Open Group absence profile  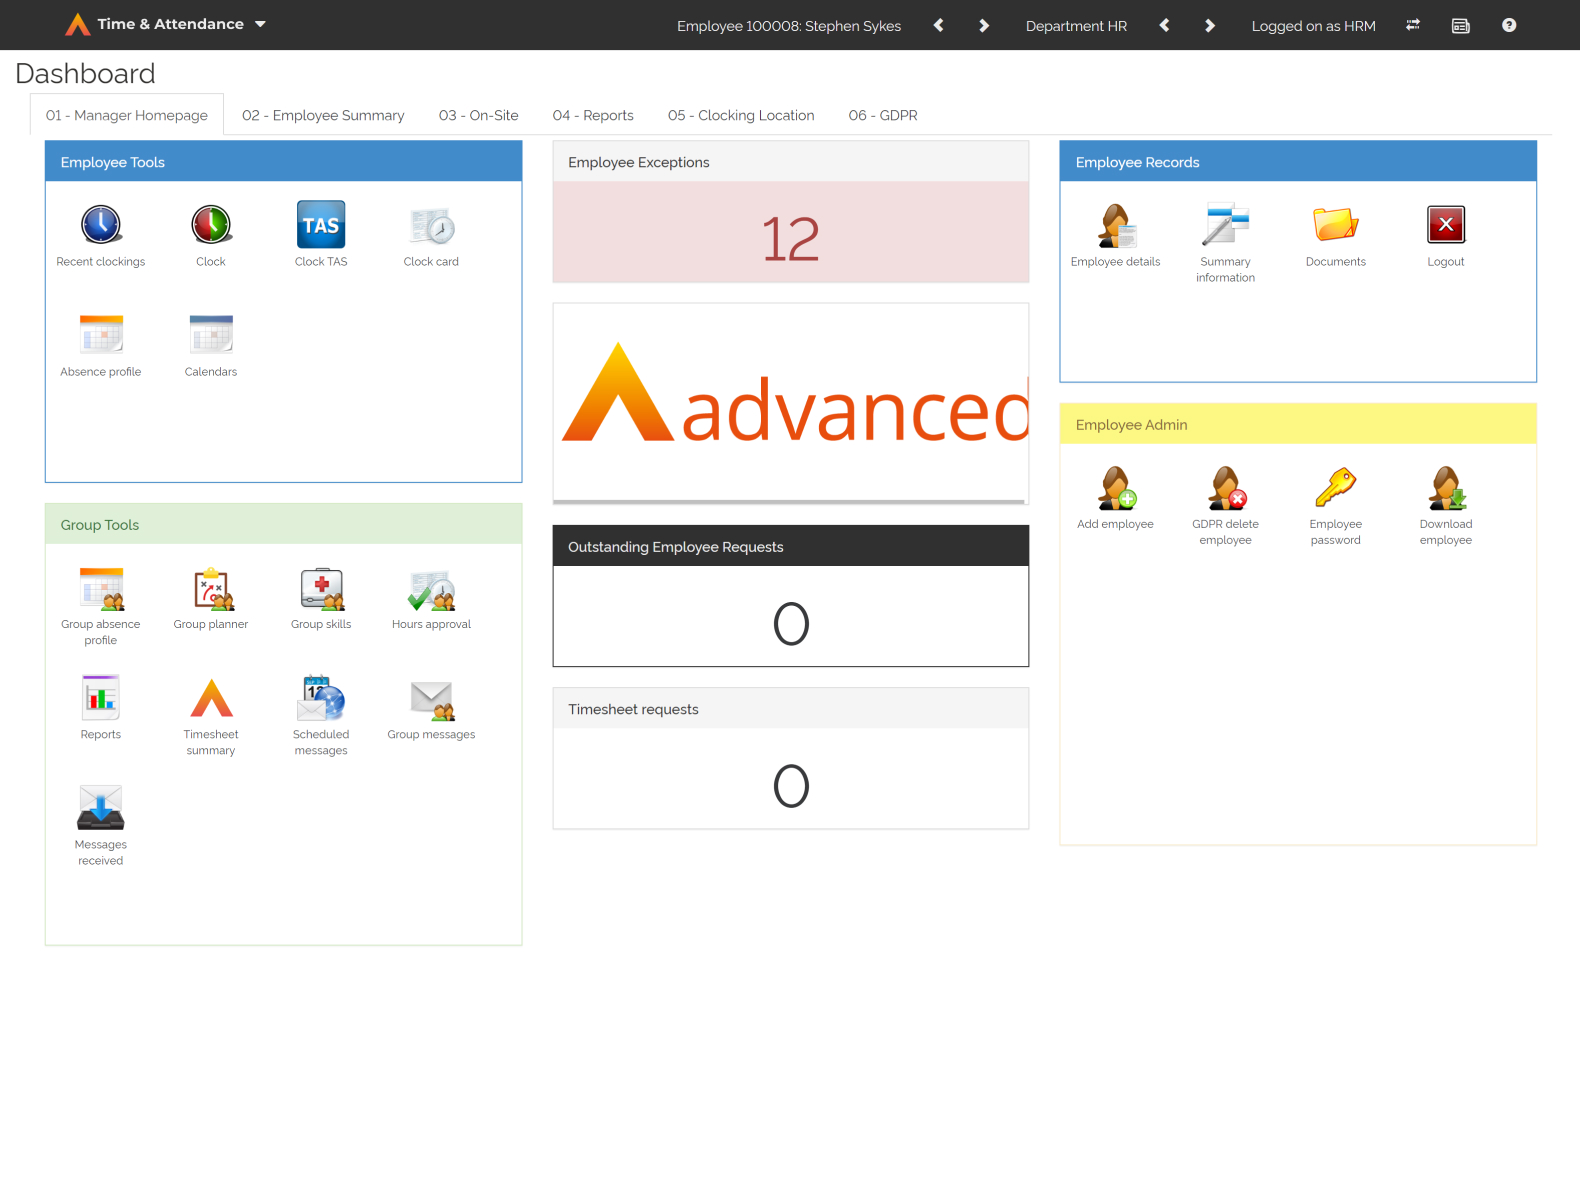[101, 589]
